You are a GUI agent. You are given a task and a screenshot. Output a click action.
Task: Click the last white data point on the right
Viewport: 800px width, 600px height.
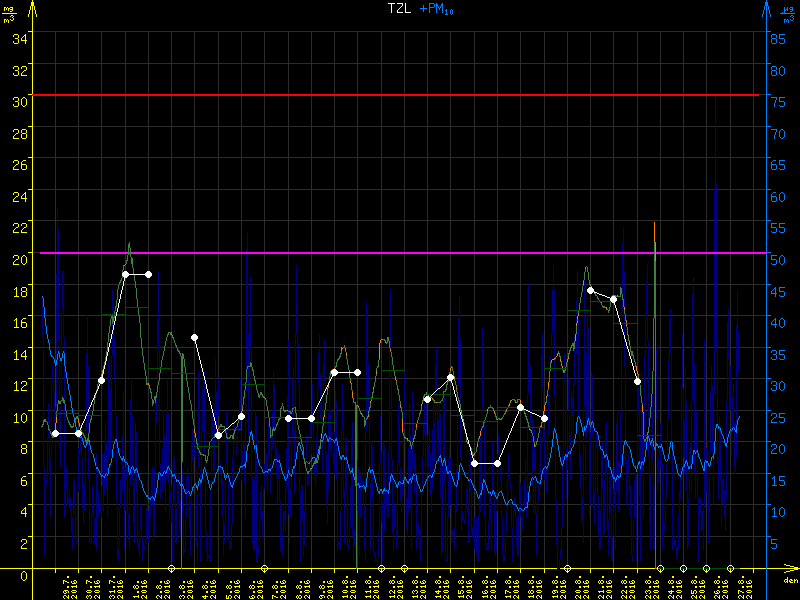(637, 381)
